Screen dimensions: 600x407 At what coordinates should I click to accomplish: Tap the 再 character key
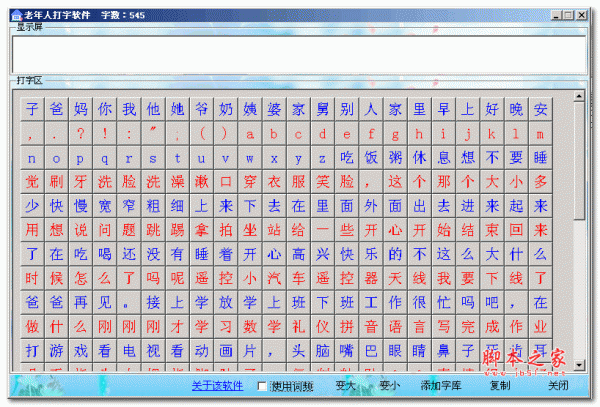[81, 302]
